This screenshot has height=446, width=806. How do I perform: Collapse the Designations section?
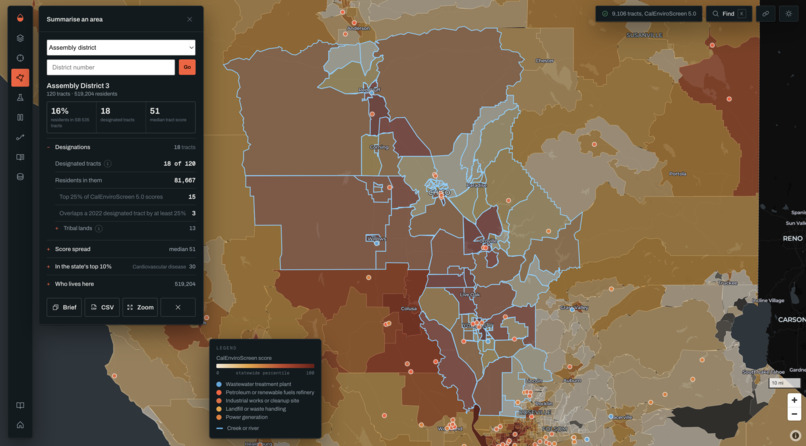click(x=121, y=147)
